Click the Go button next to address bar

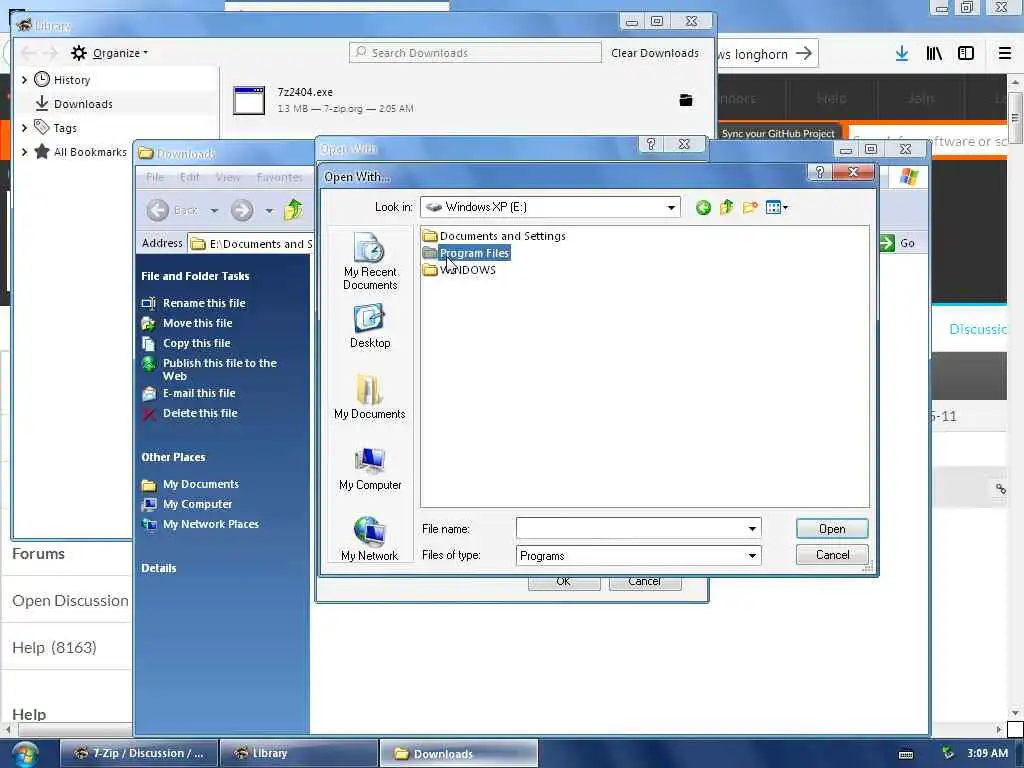pyautogui.click(x=898, y=243)
